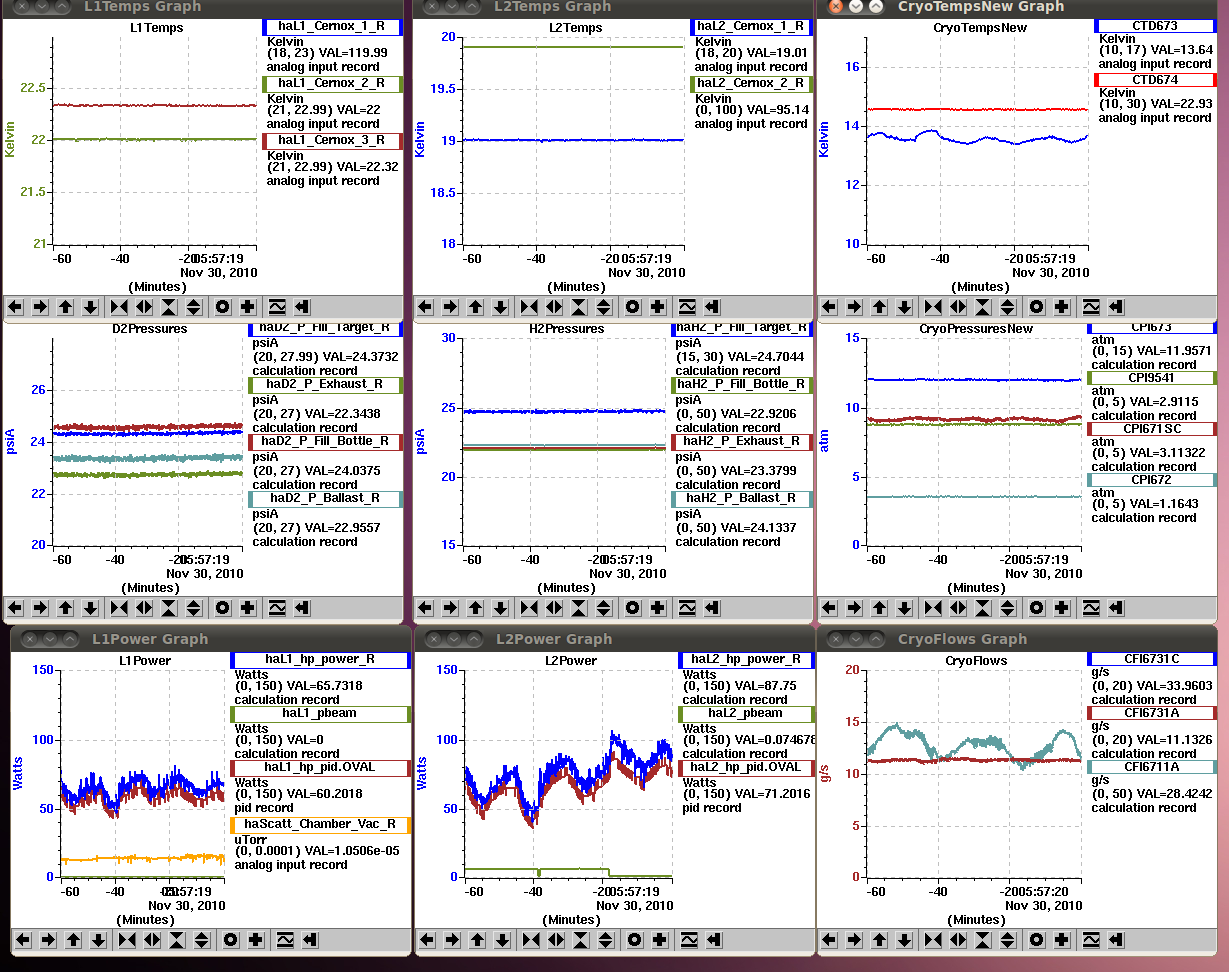This screenshot has height=972, width=1229.
Task: Click the plus icon under H2Pressures graph
Action: tap(658, 607)
